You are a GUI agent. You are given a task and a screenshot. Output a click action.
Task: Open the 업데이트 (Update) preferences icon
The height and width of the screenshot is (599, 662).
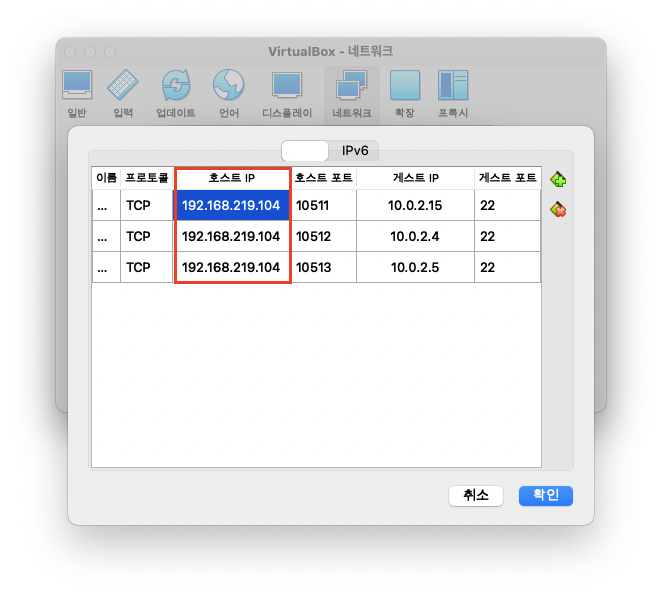[x=176, y=94]
